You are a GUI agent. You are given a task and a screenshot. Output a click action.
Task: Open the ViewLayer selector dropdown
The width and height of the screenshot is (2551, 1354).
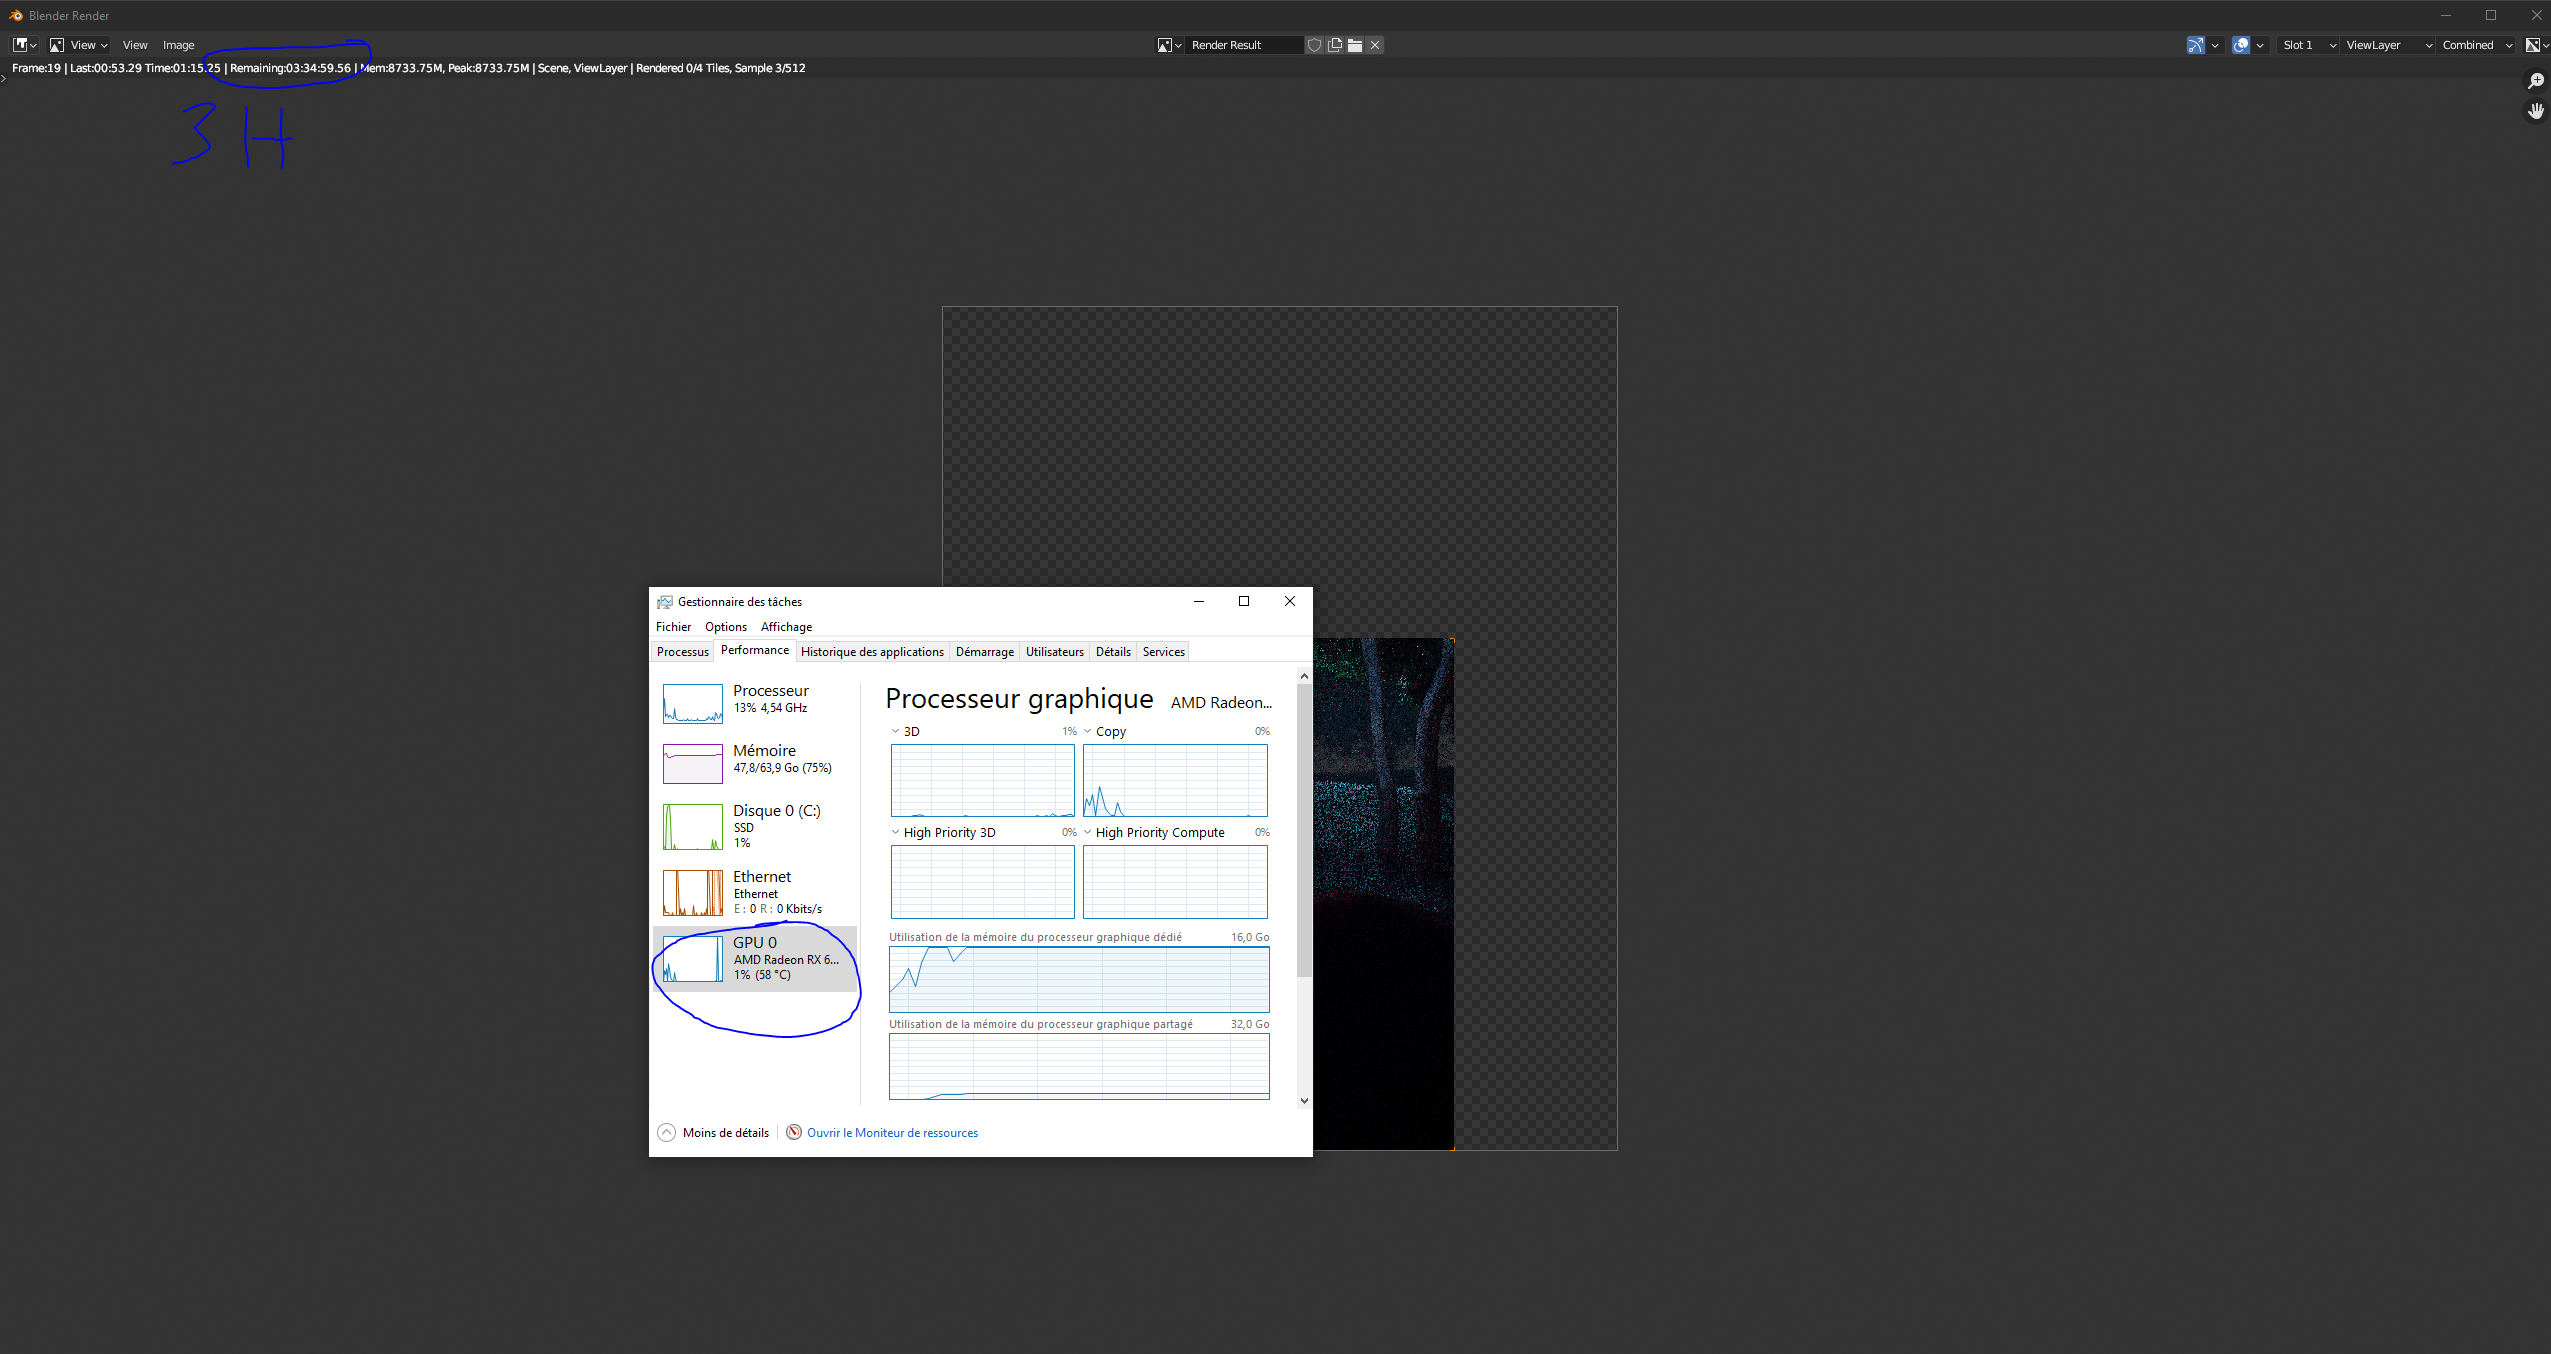click(x=2387, y=45)
